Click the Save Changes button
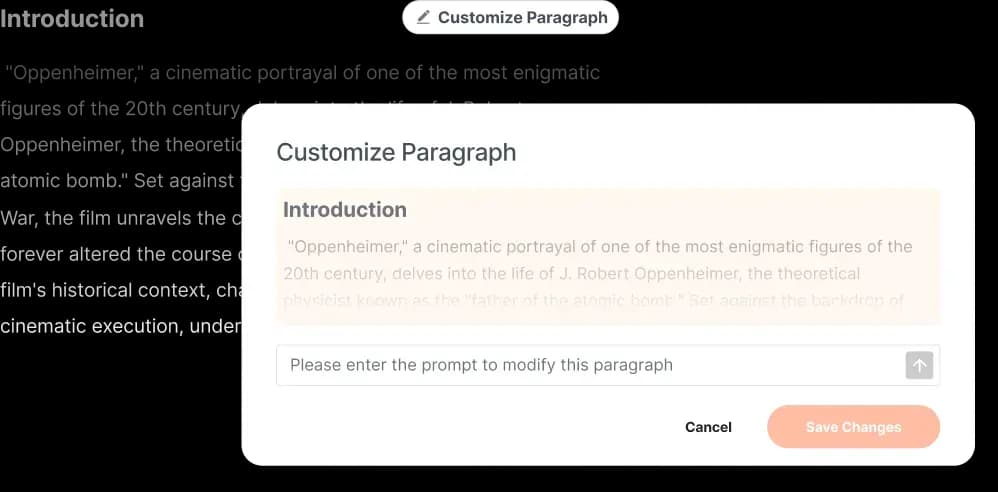This screenshot has width=998, height=492. 854,427
